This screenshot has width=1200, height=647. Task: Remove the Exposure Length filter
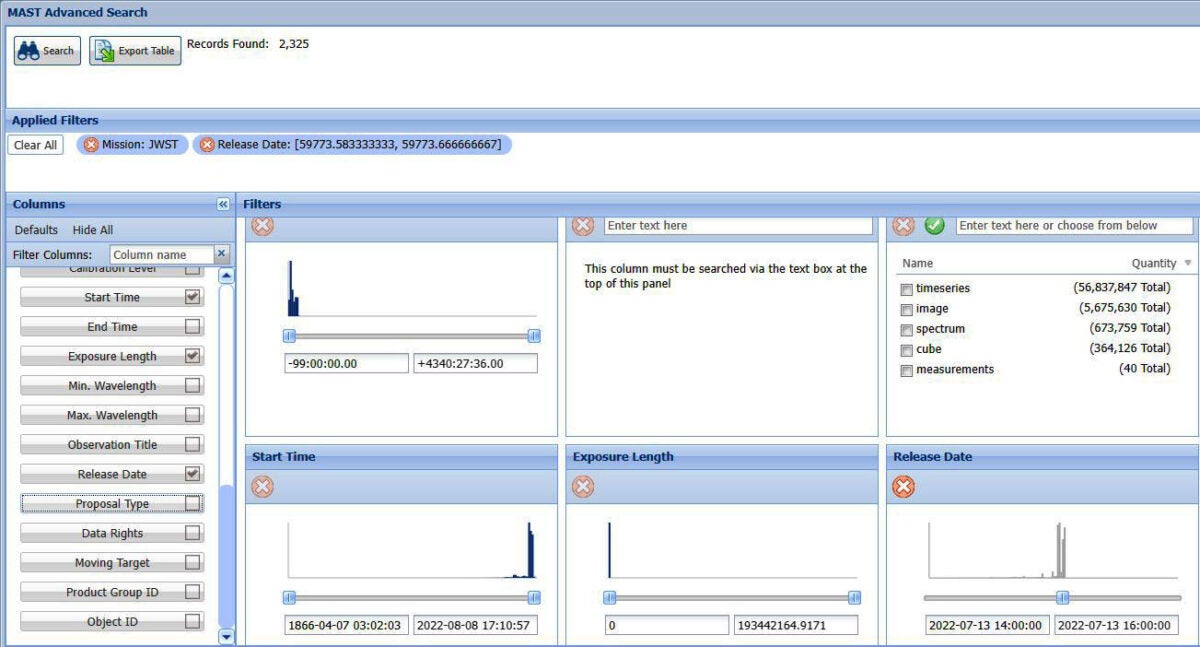[x=583, y=487]
